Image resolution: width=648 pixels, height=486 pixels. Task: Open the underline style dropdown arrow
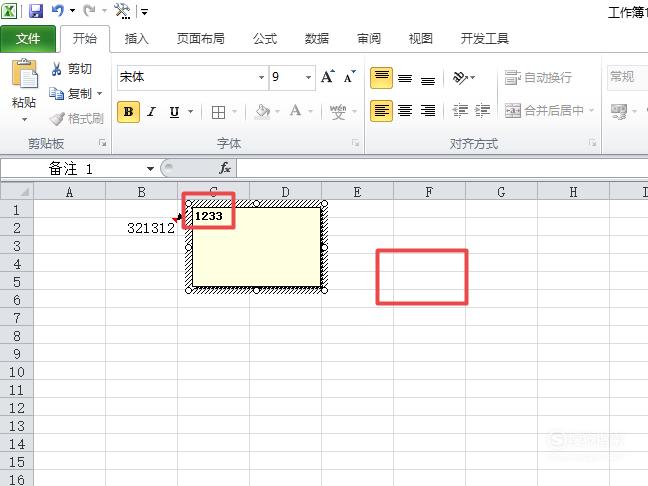[x=191, y=112]
